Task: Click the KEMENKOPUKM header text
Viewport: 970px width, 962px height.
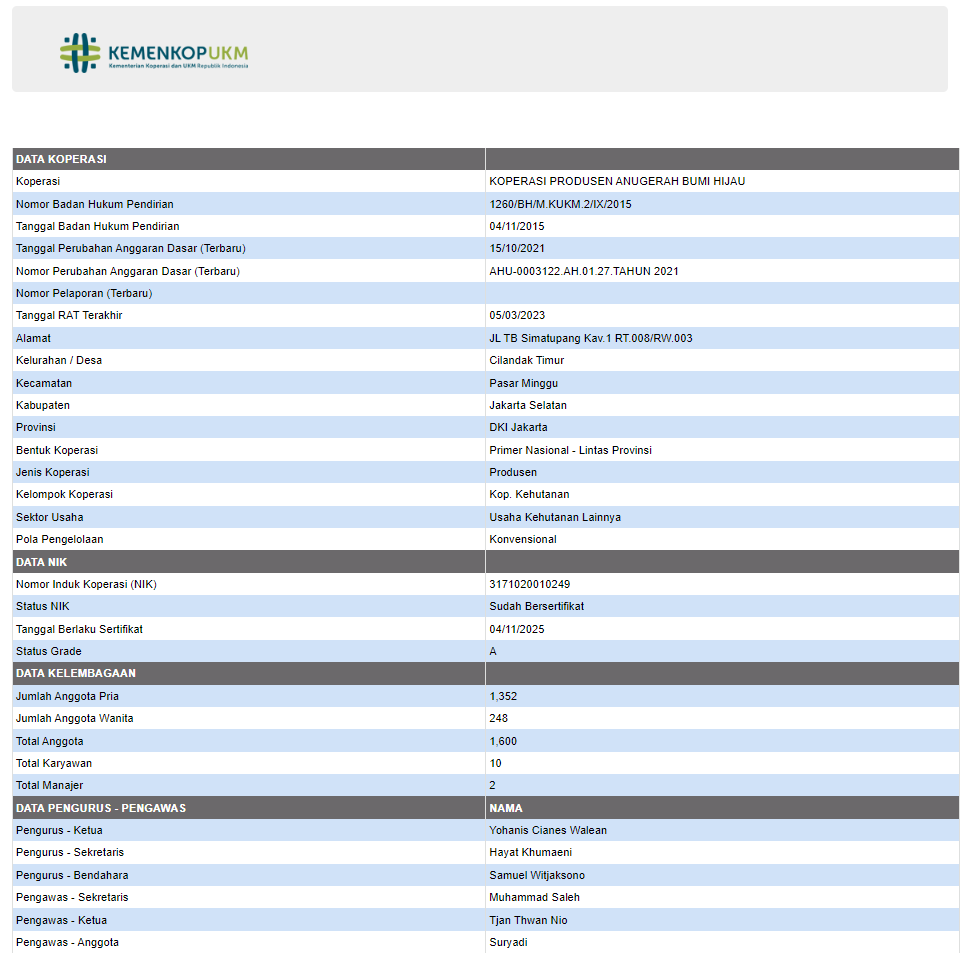Action: coord(177,52)
